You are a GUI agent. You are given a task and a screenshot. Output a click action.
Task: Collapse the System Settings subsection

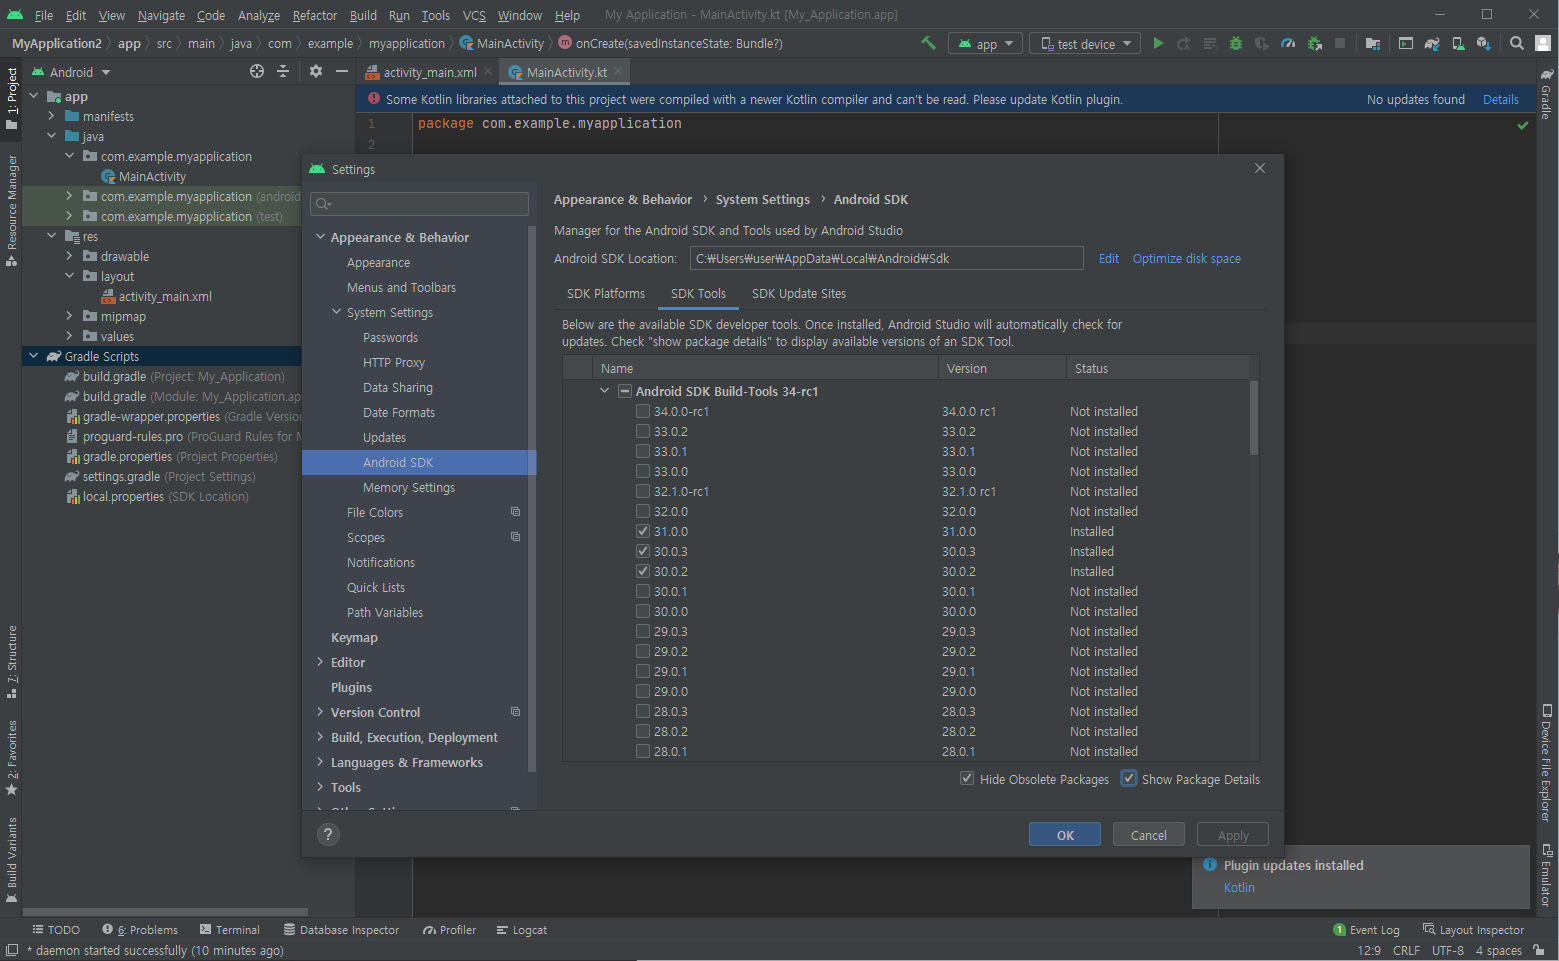[x=336, y=312]
